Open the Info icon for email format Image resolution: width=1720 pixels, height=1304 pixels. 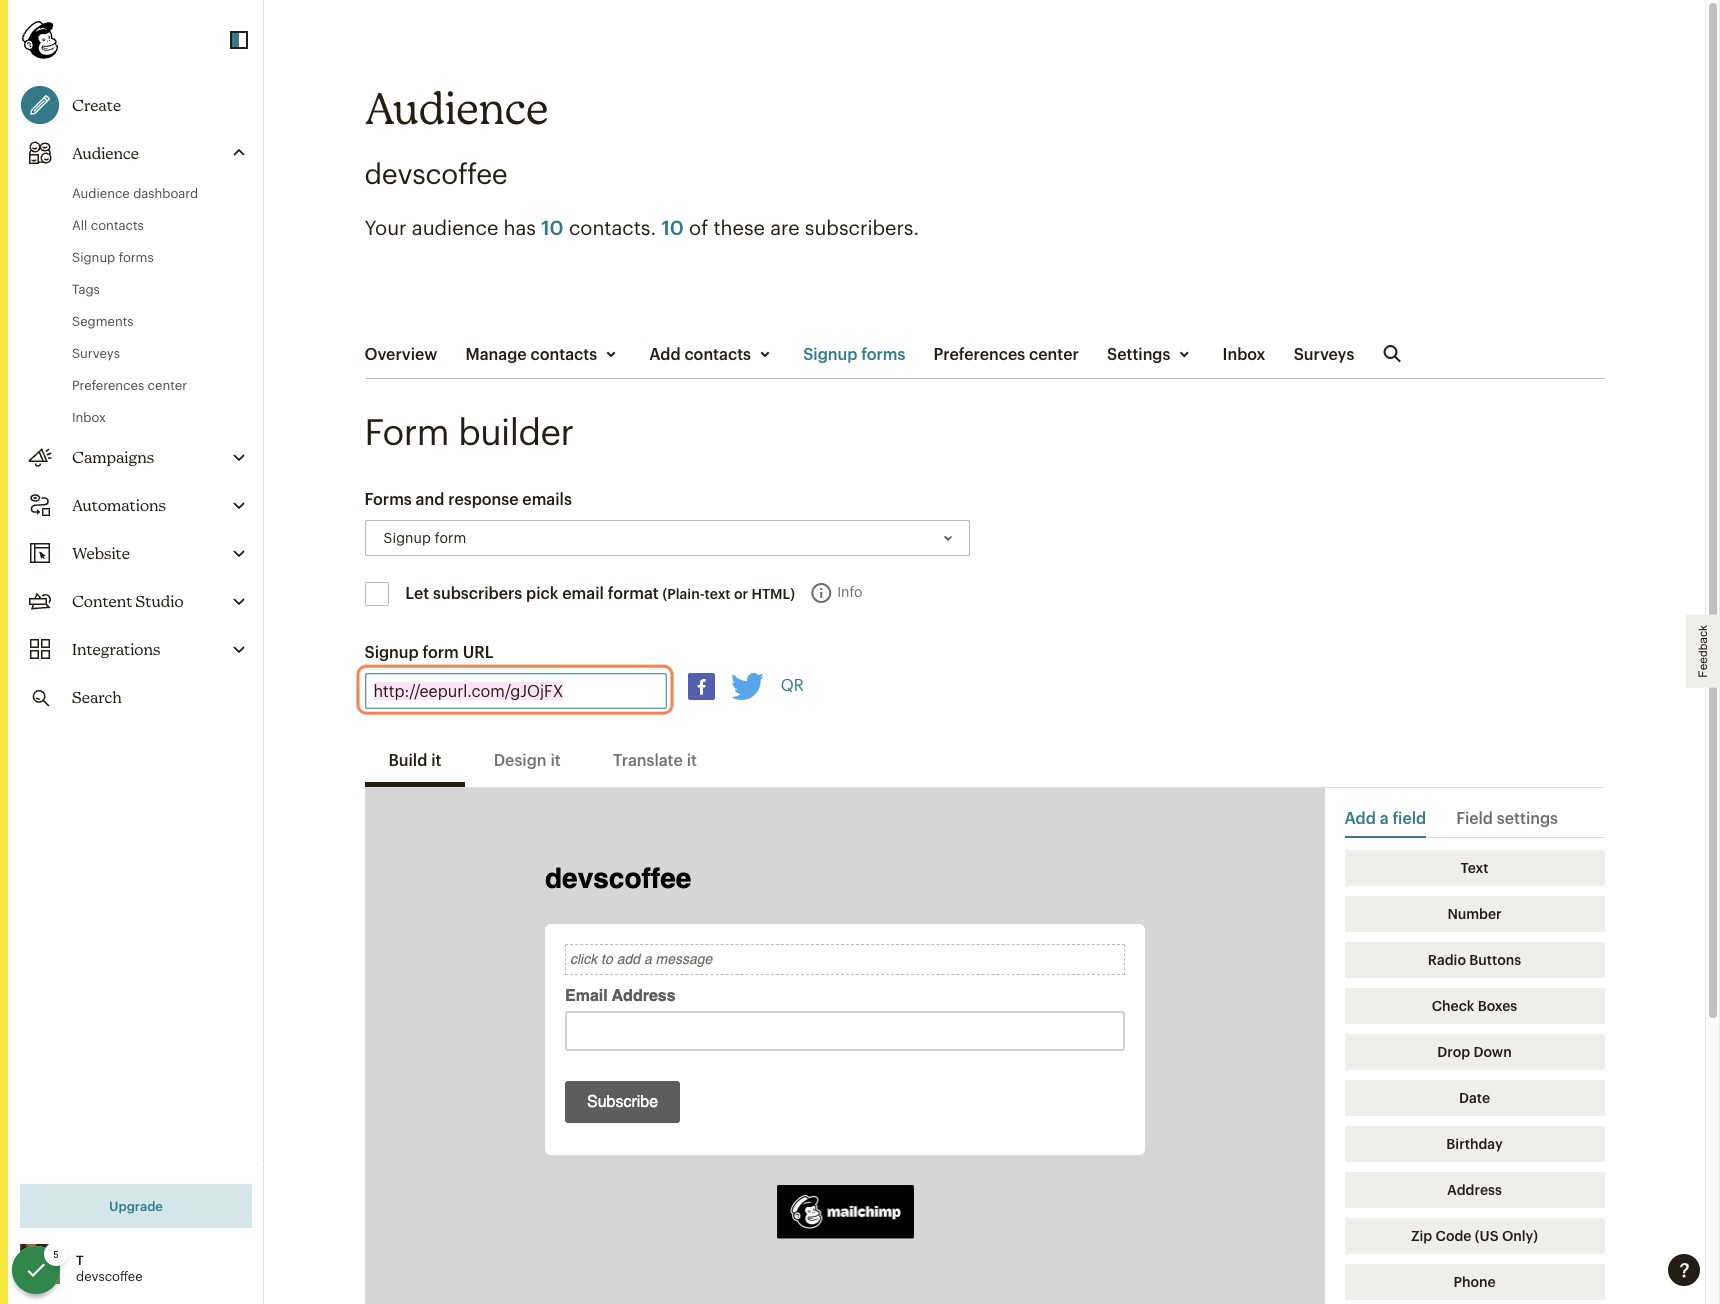[821, 593]
